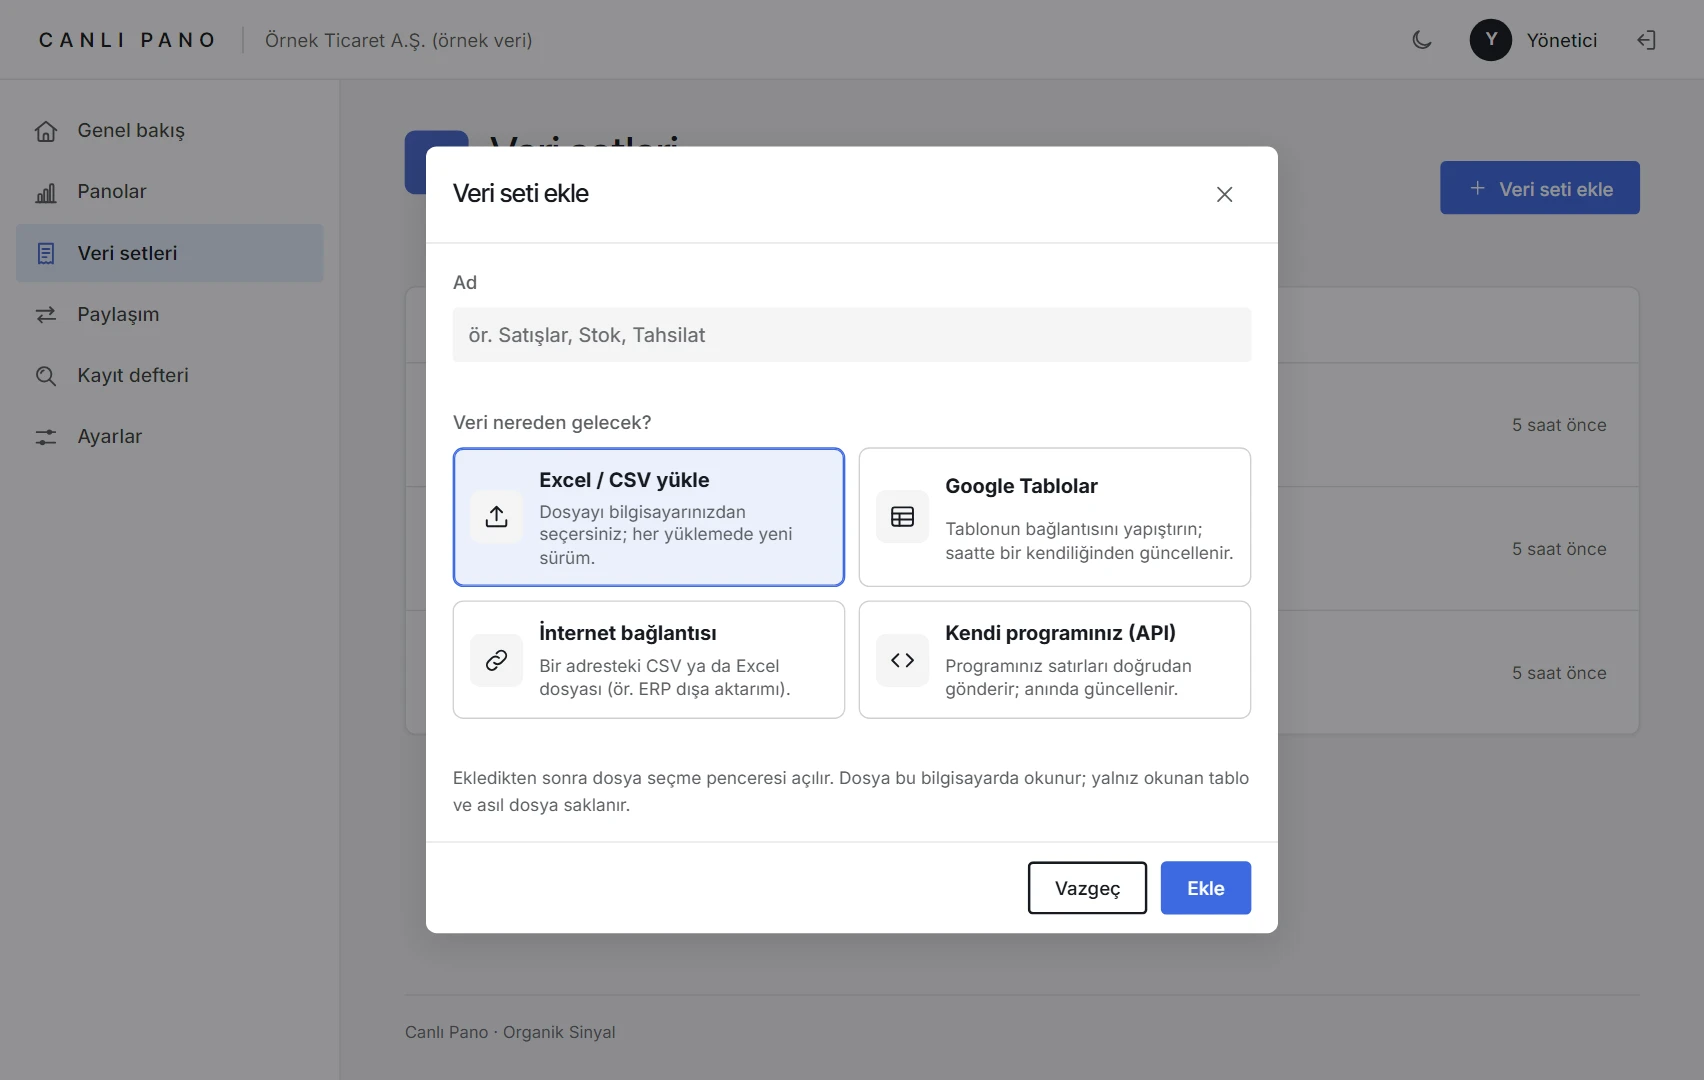Open Ayarlar in sidebar
The image size is (1704, 1080).
tap(170, 437)
